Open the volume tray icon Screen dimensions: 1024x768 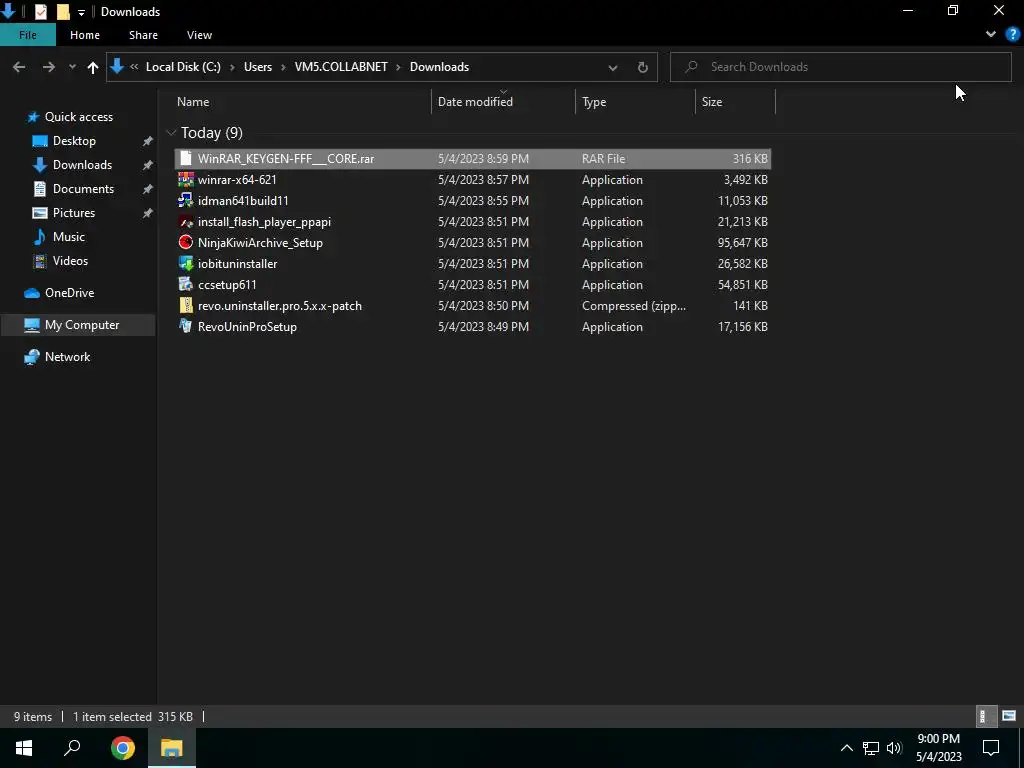pyautogui.click(x=894, y=748)
